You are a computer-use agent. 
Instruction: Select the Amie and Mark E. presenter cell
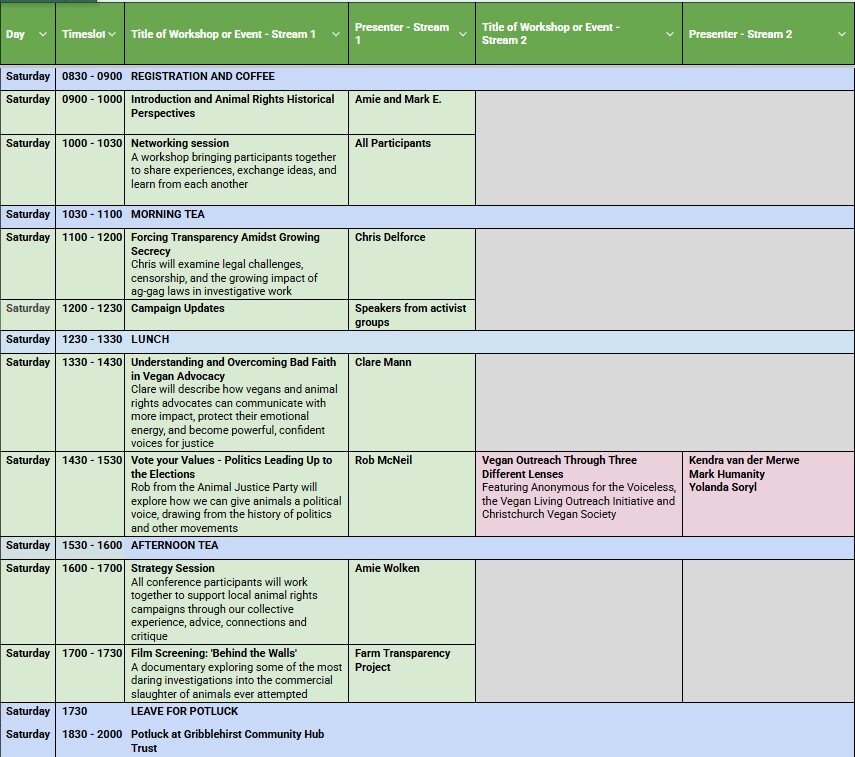tap(412, 112)
